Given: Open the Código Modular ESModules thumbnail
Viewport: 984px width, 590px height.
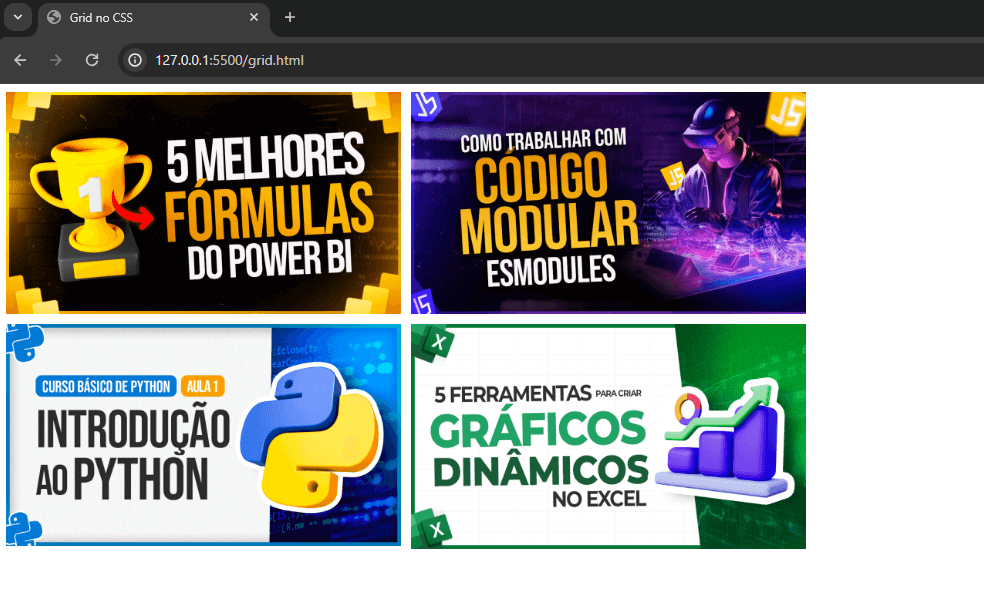Looking at the screenshot, I should pos(608,200).
